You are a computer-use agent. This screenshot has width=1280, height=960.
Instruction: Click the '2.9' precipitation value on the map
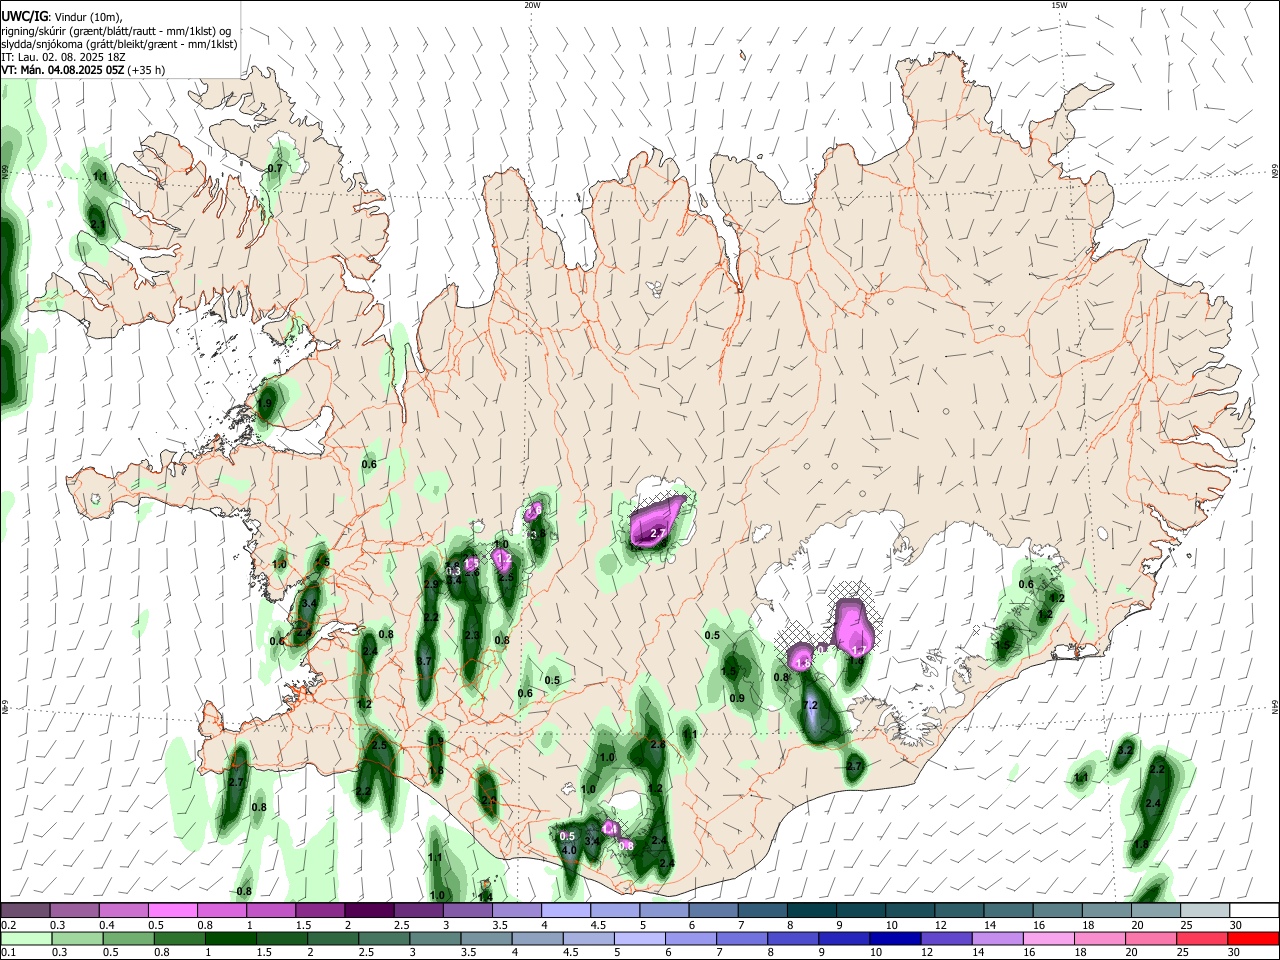[431, 584]
